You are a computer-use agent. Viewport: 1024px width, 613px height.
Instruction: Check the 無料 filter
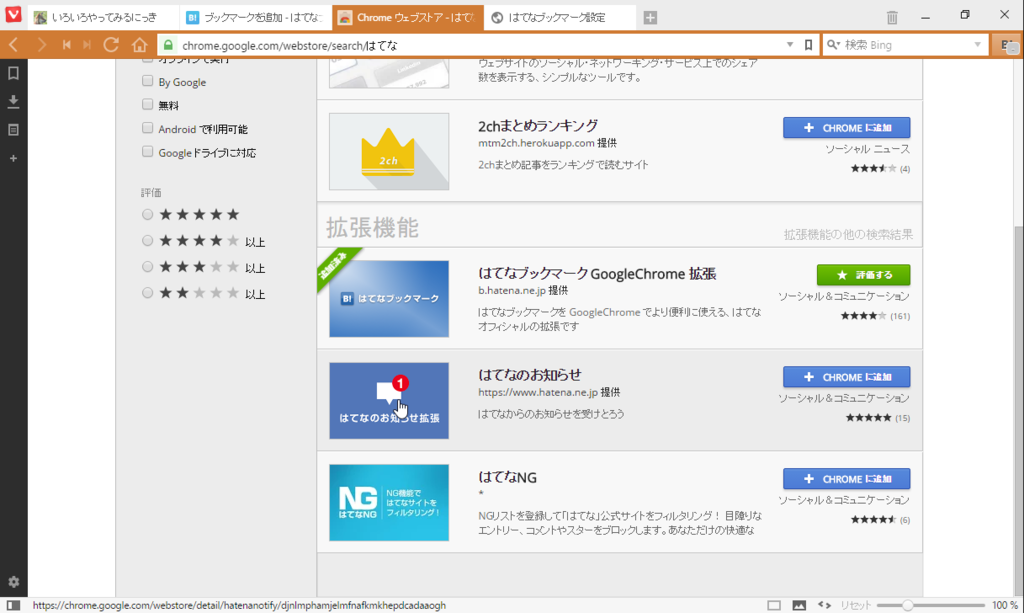click(148, 104)
